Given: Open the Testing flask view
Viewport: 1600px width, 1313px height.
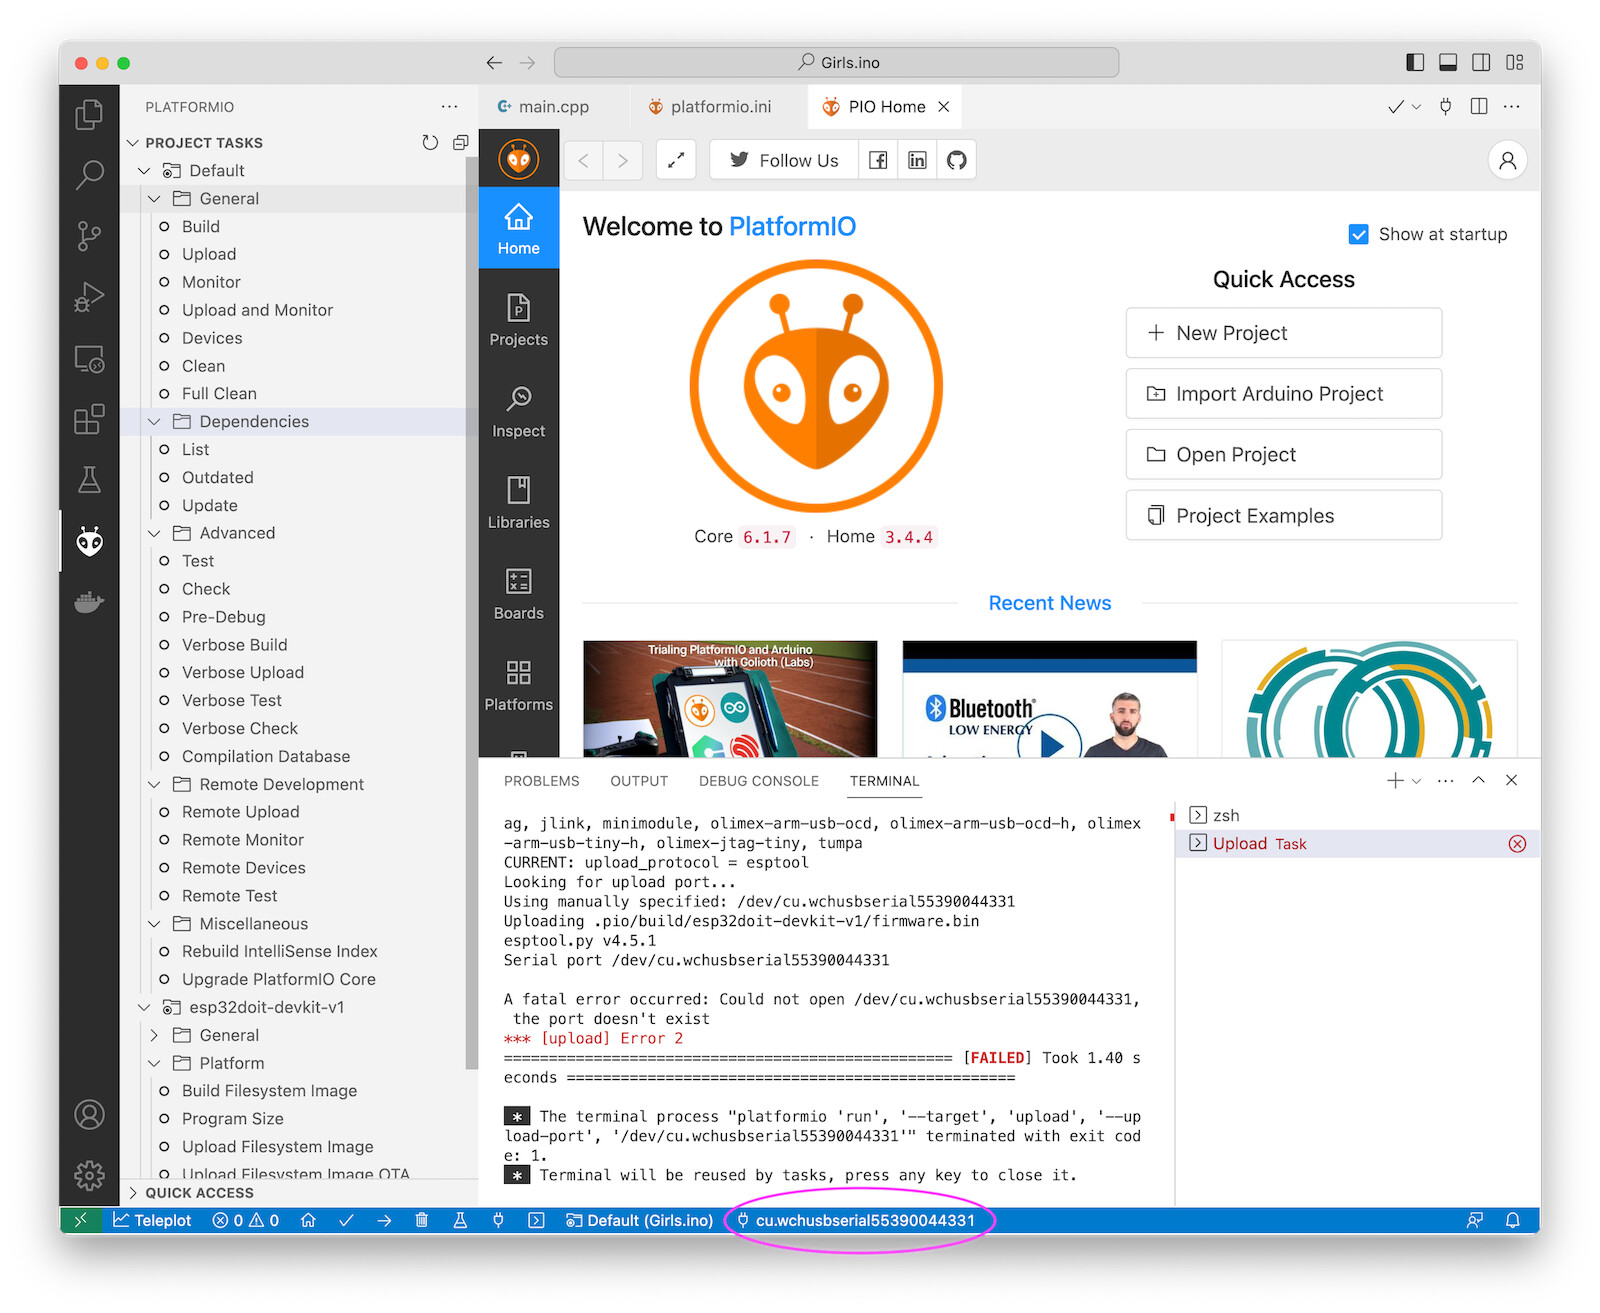Looking at the screenshot, I should tap(89, 480).
